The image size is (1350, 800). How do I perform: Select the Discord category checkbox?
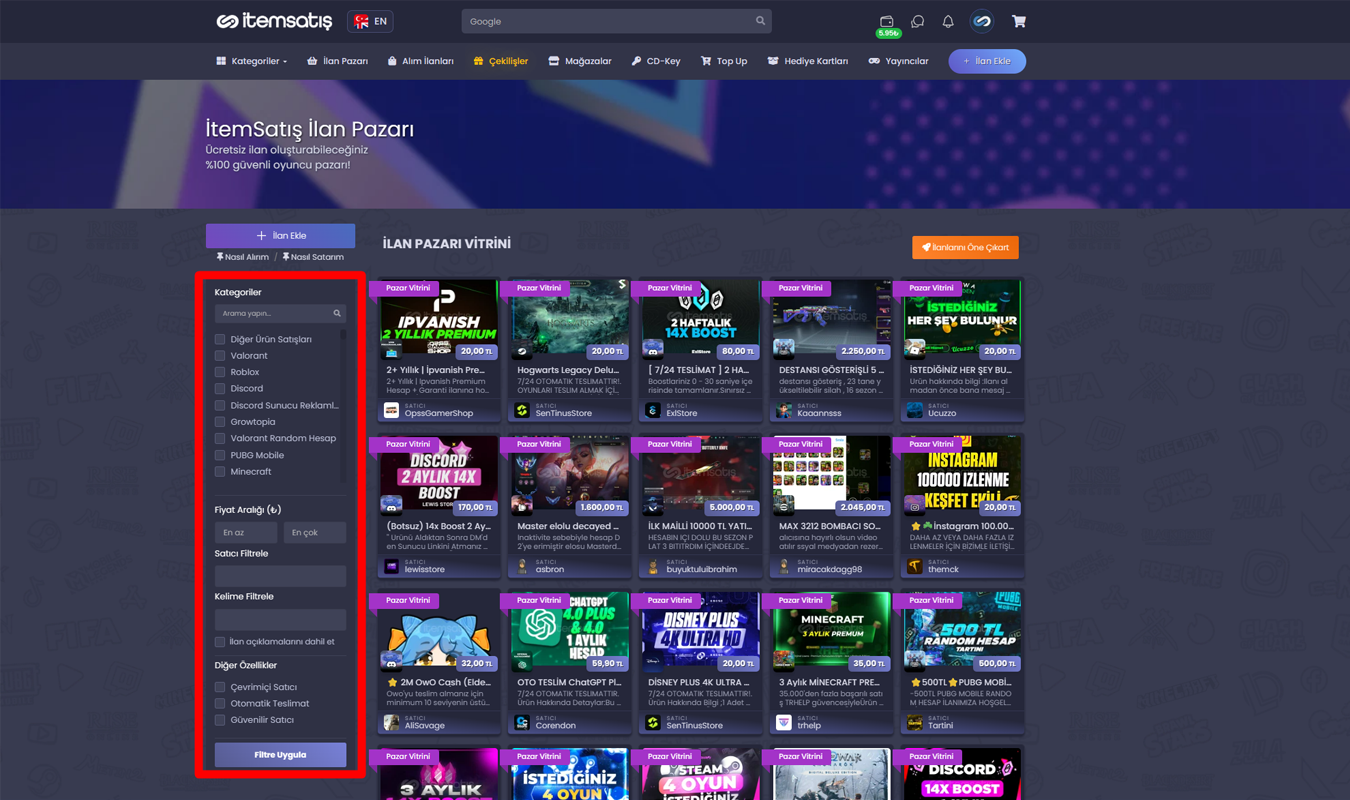[220, 389]
